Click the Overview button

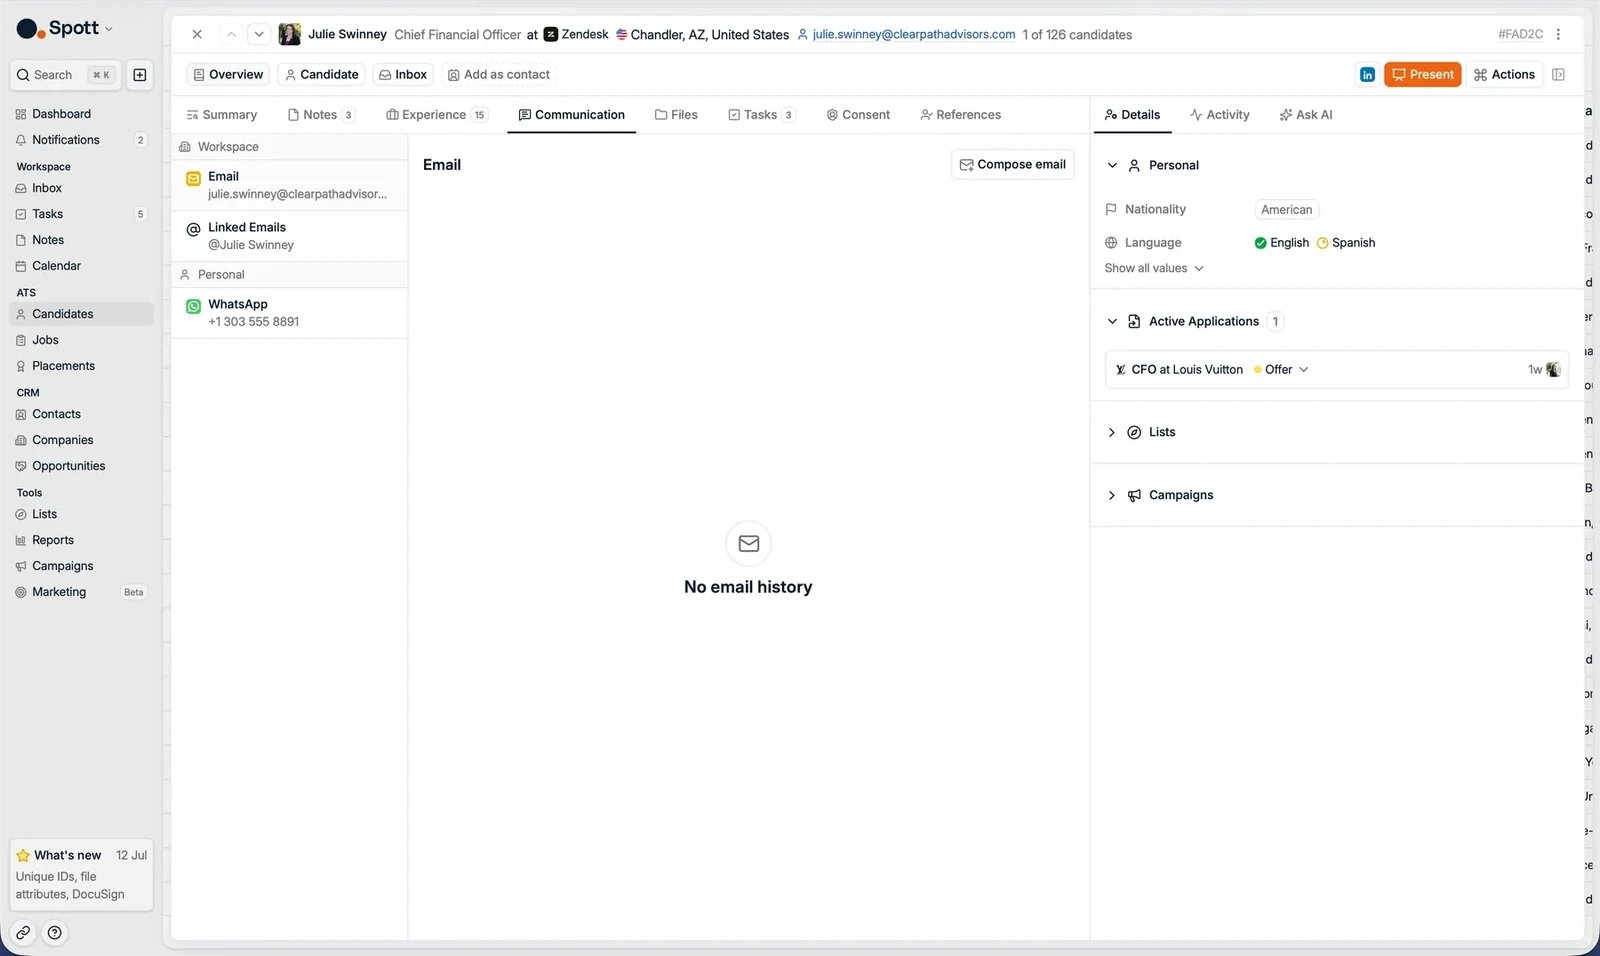tap(228, 75)
